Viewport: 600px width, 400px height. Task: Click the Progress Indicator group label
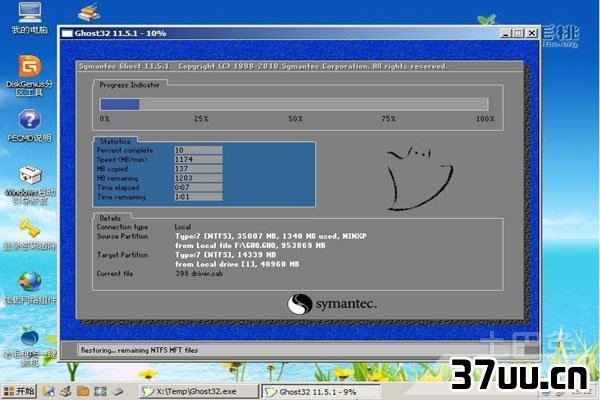129,85
